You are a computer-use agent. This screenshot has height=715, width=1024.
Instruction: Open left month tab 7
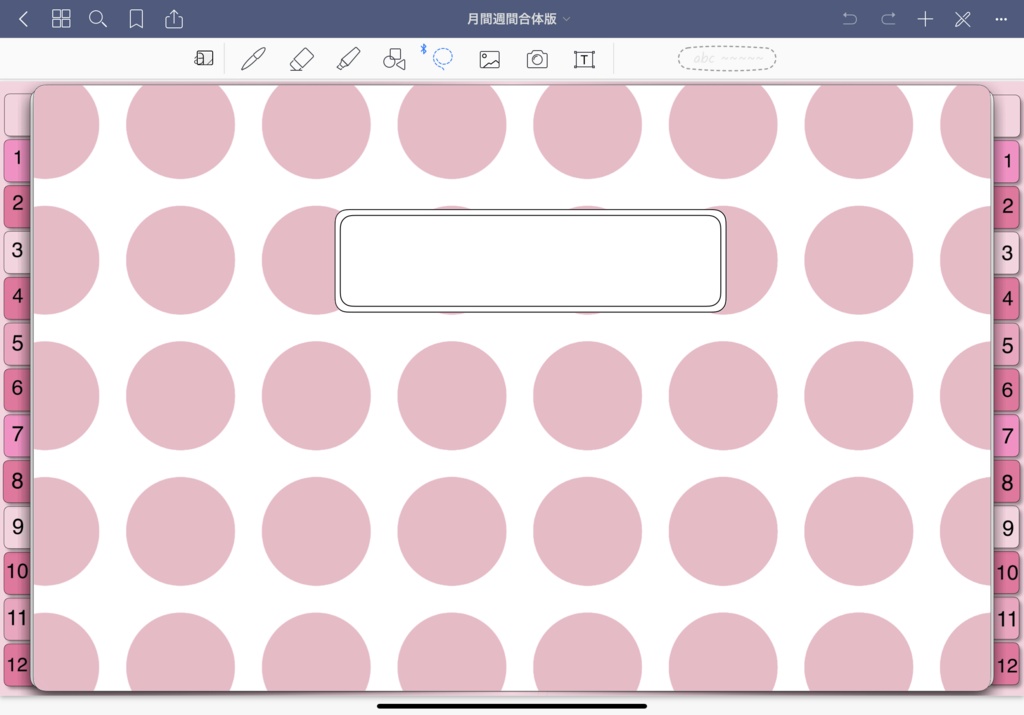click(x=17, y=435)
